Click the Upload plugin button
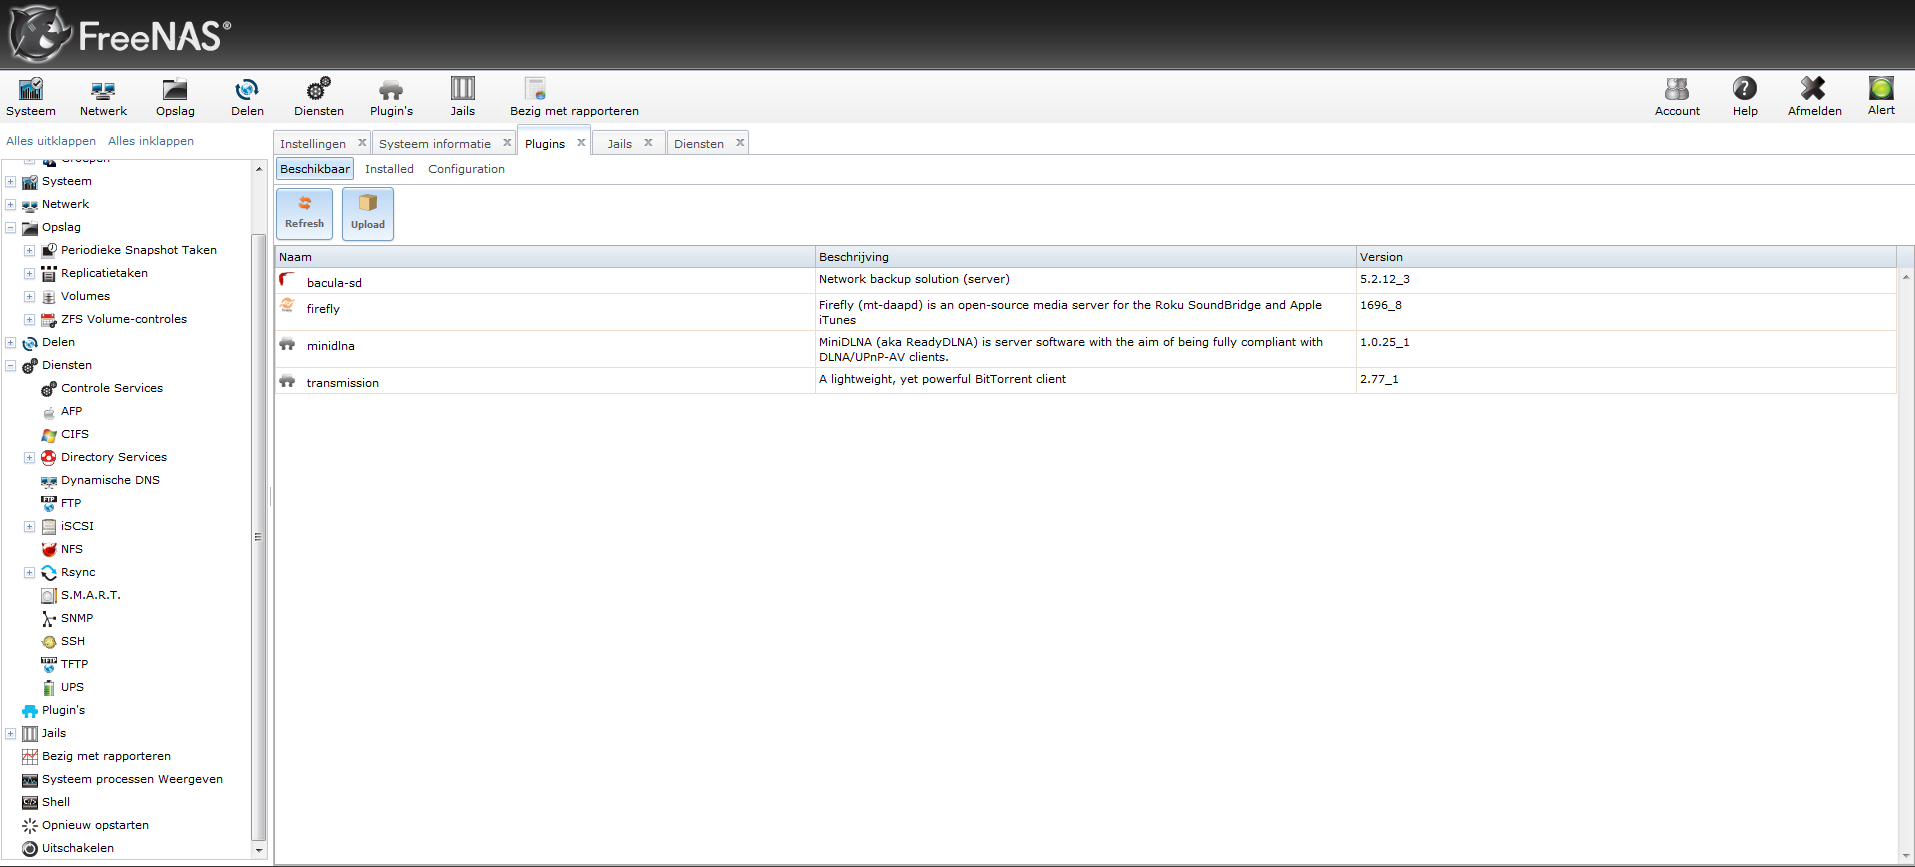 pos(367,213)
